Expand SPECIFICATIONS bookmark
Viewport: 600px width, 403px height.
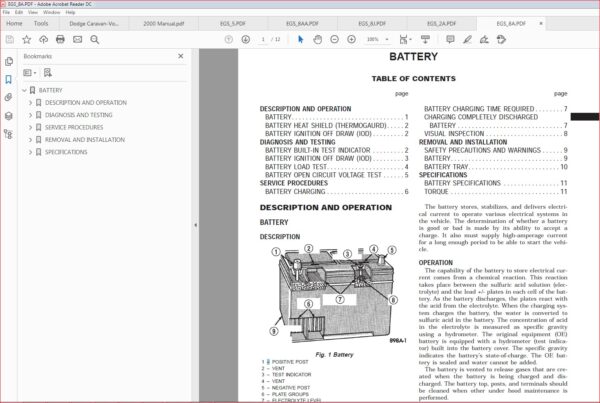pyautogui.click(x=30, y=152)
